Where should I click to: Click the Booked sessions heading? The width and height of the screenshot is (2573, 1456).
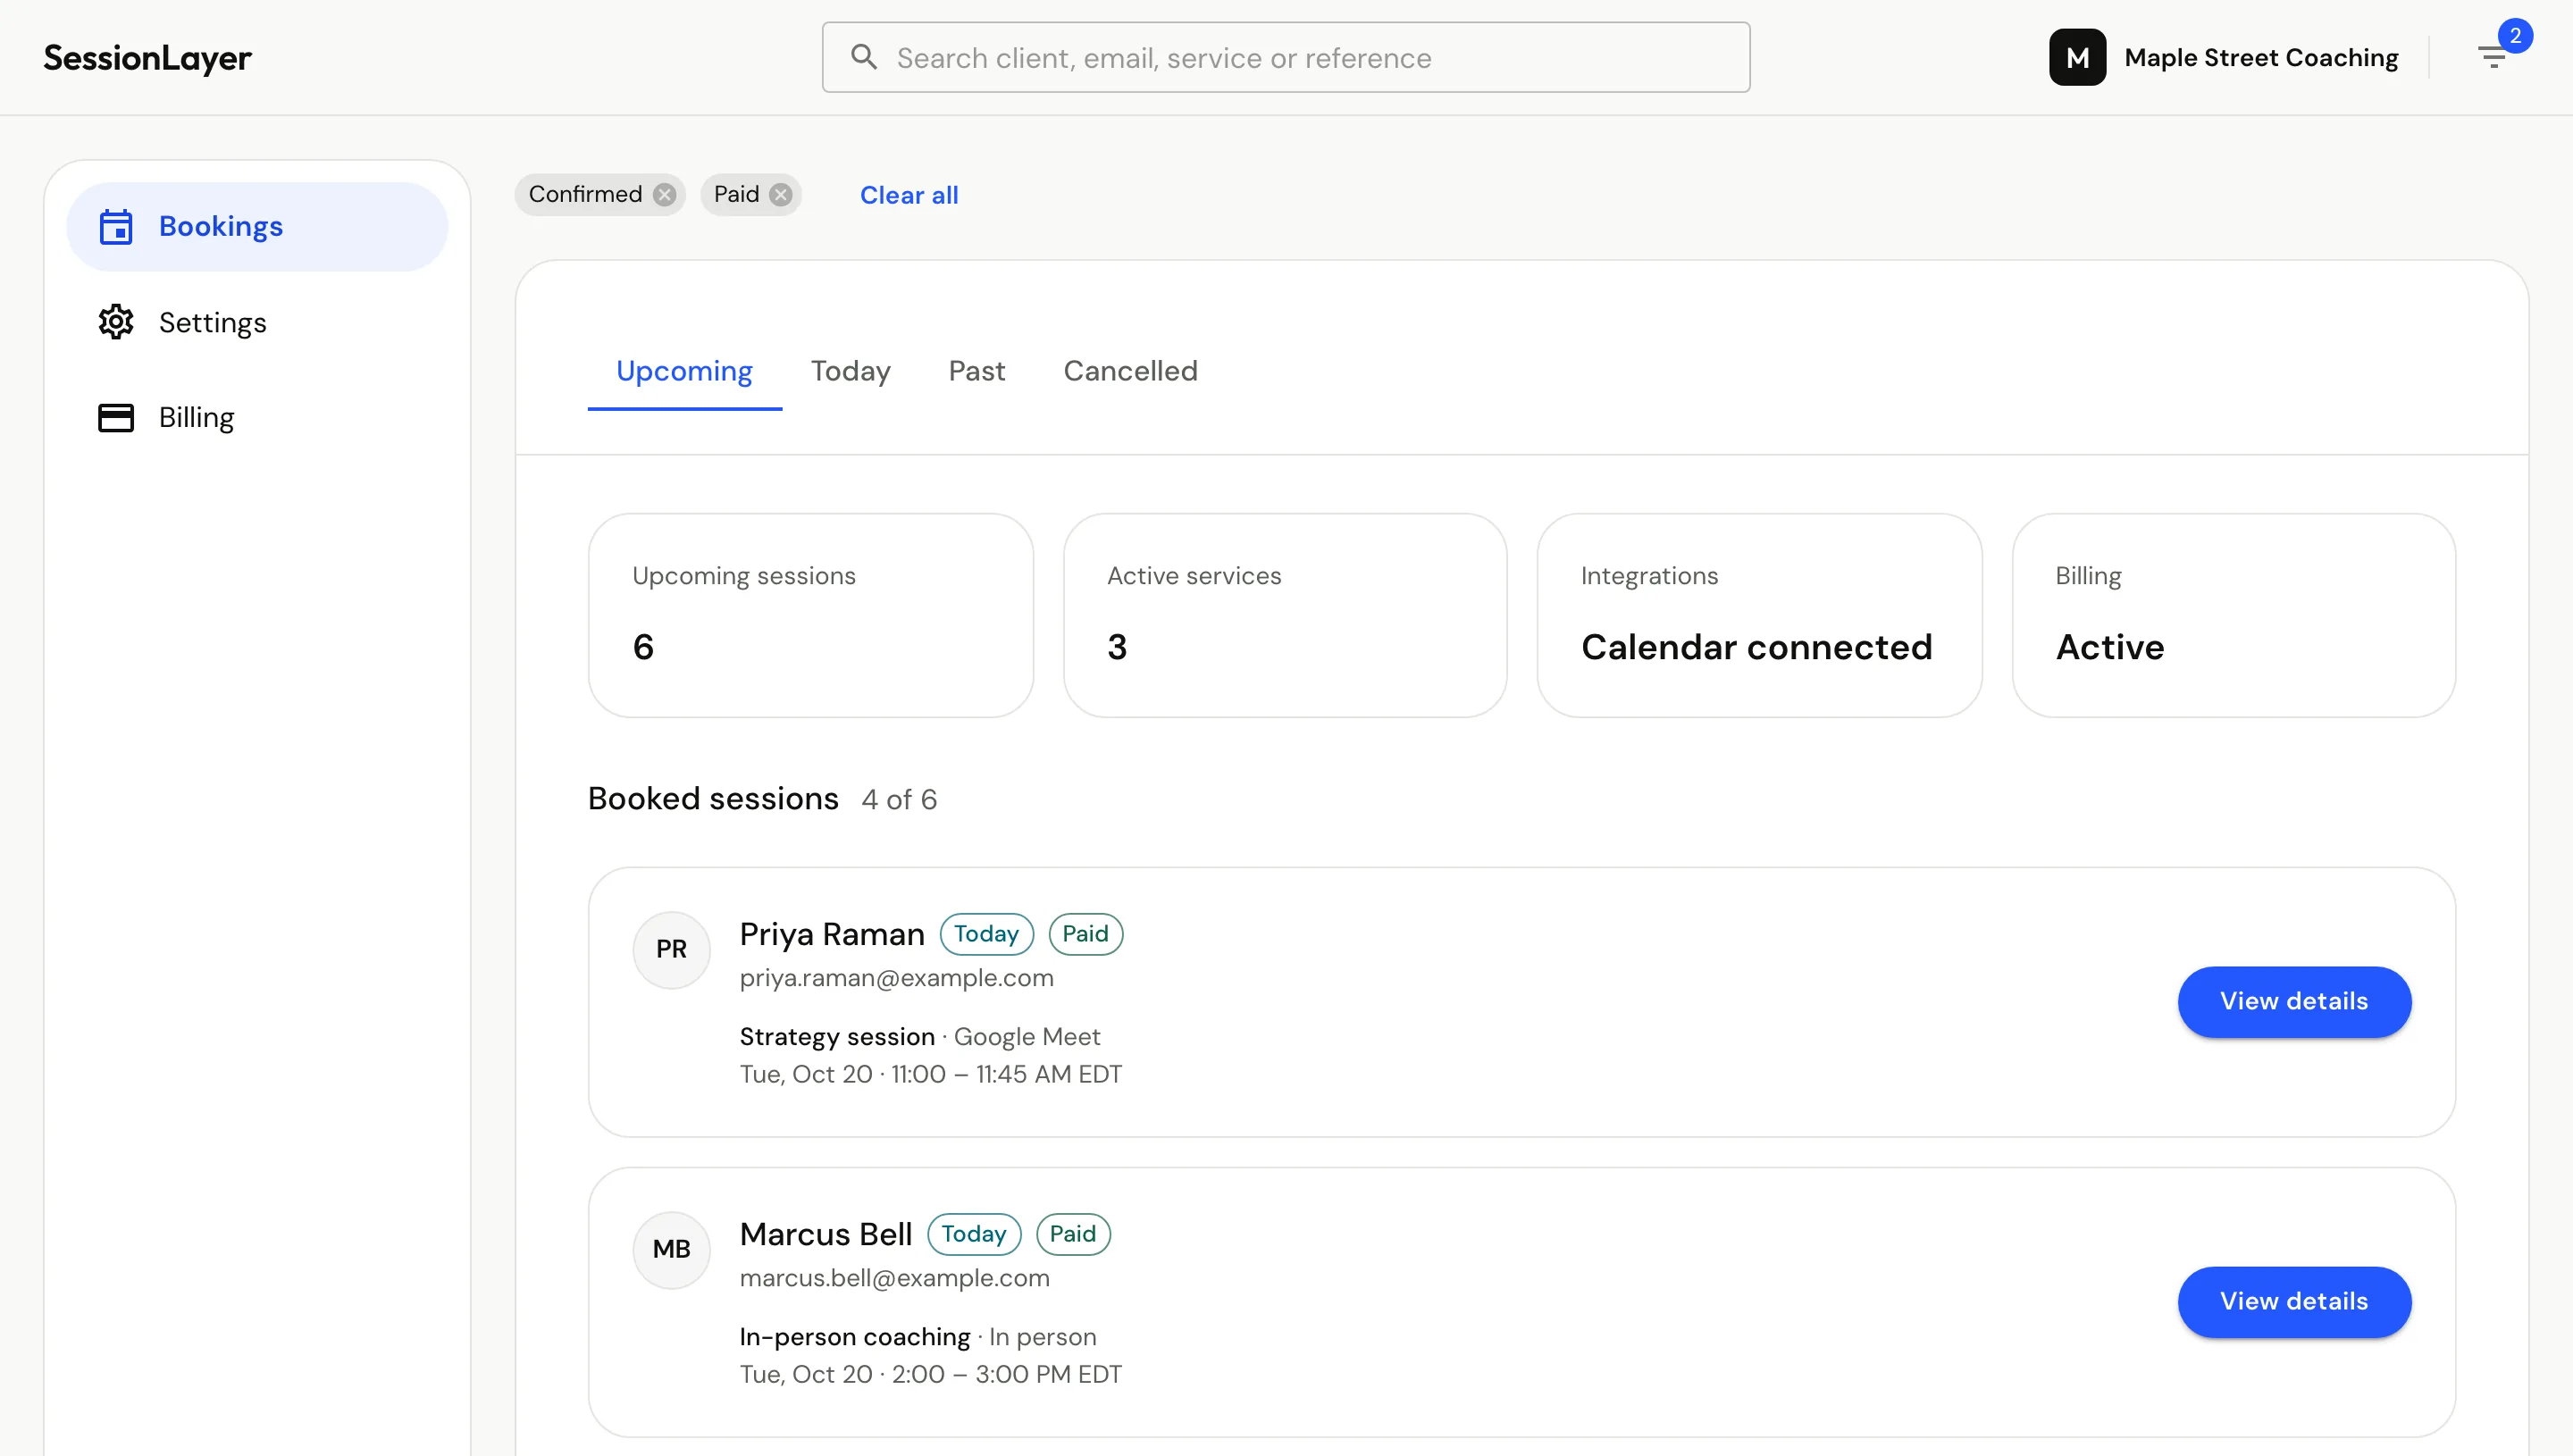[713, 799]
